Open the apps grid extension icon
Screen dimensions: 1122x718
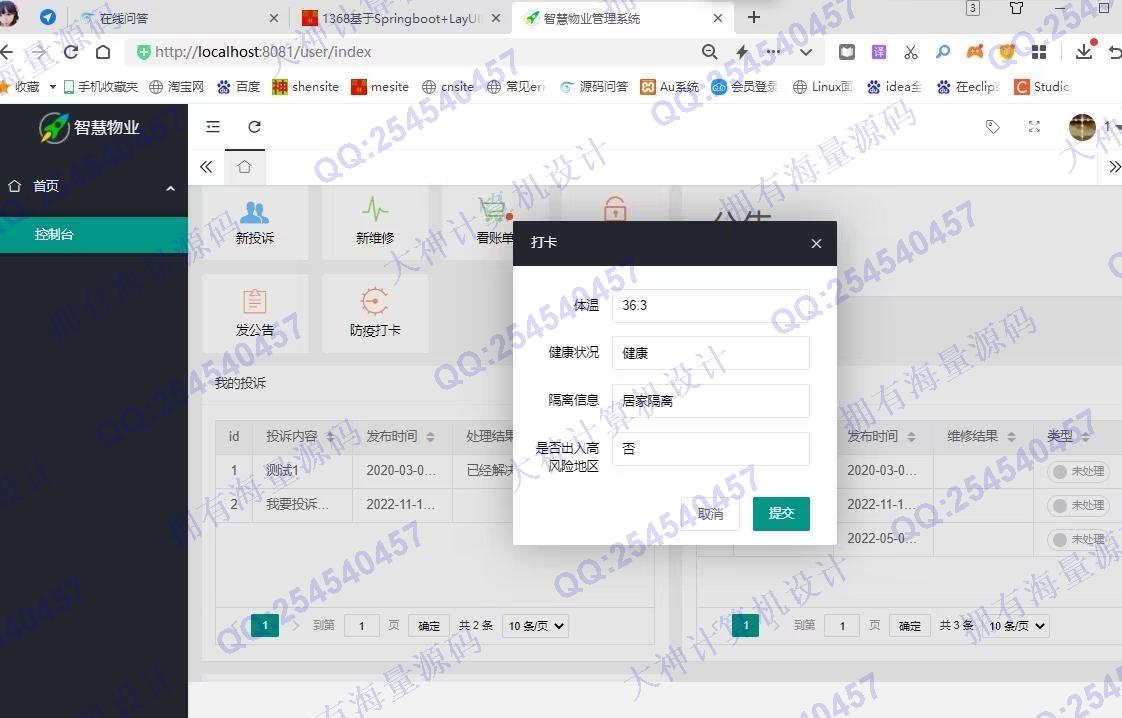coord(1039,52)
